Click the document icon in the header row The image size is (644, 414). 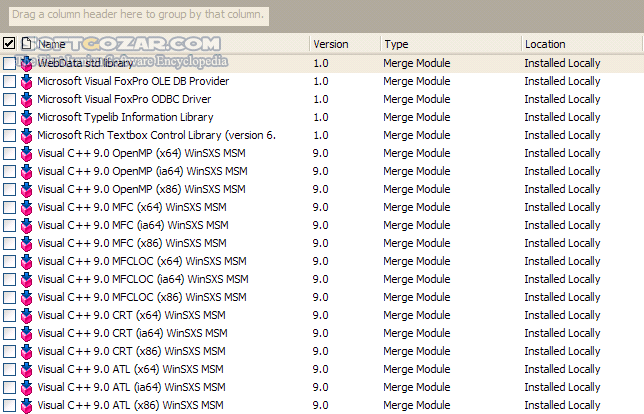coord(27,44)
